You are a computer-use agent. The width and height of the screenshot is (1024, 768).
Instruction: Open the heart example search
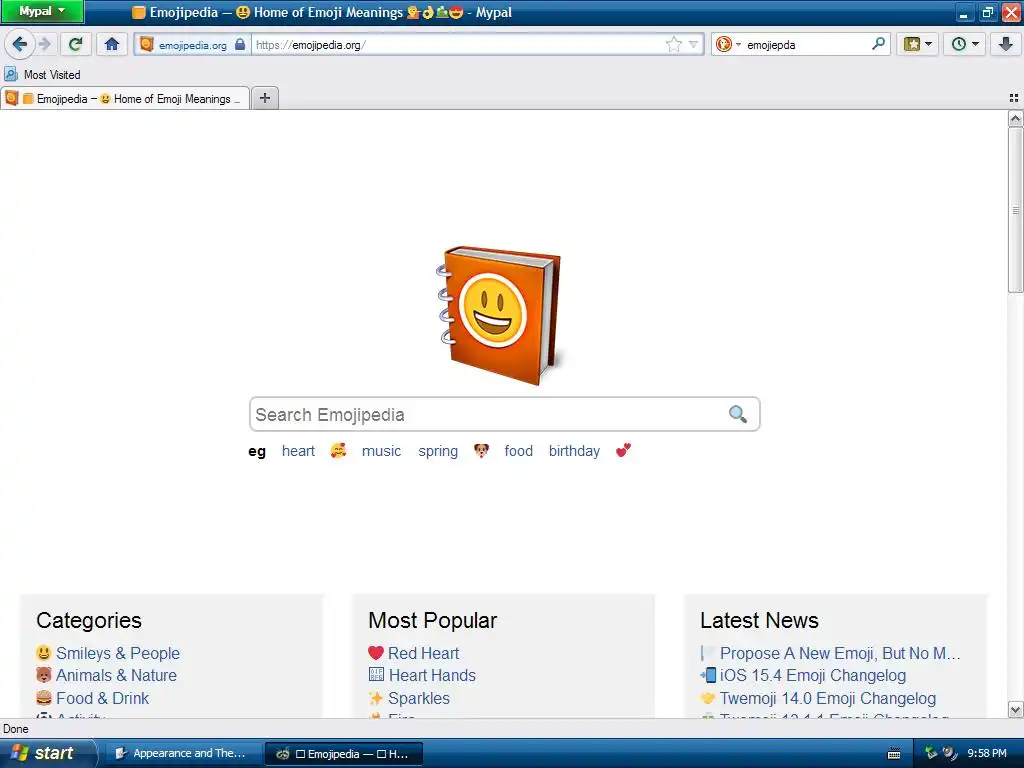point(298,451)
